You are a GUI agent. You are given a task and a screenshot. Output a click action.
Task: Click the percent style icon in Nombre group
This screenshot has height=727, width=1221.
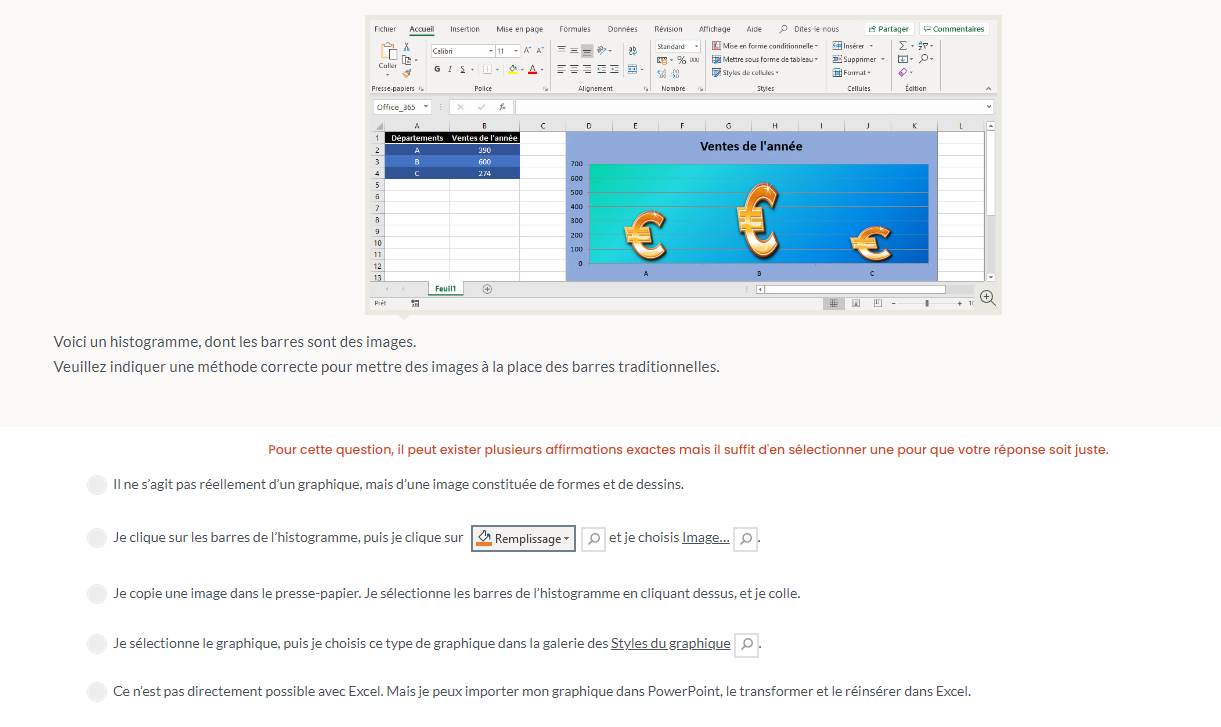click(x=681, y=60)
